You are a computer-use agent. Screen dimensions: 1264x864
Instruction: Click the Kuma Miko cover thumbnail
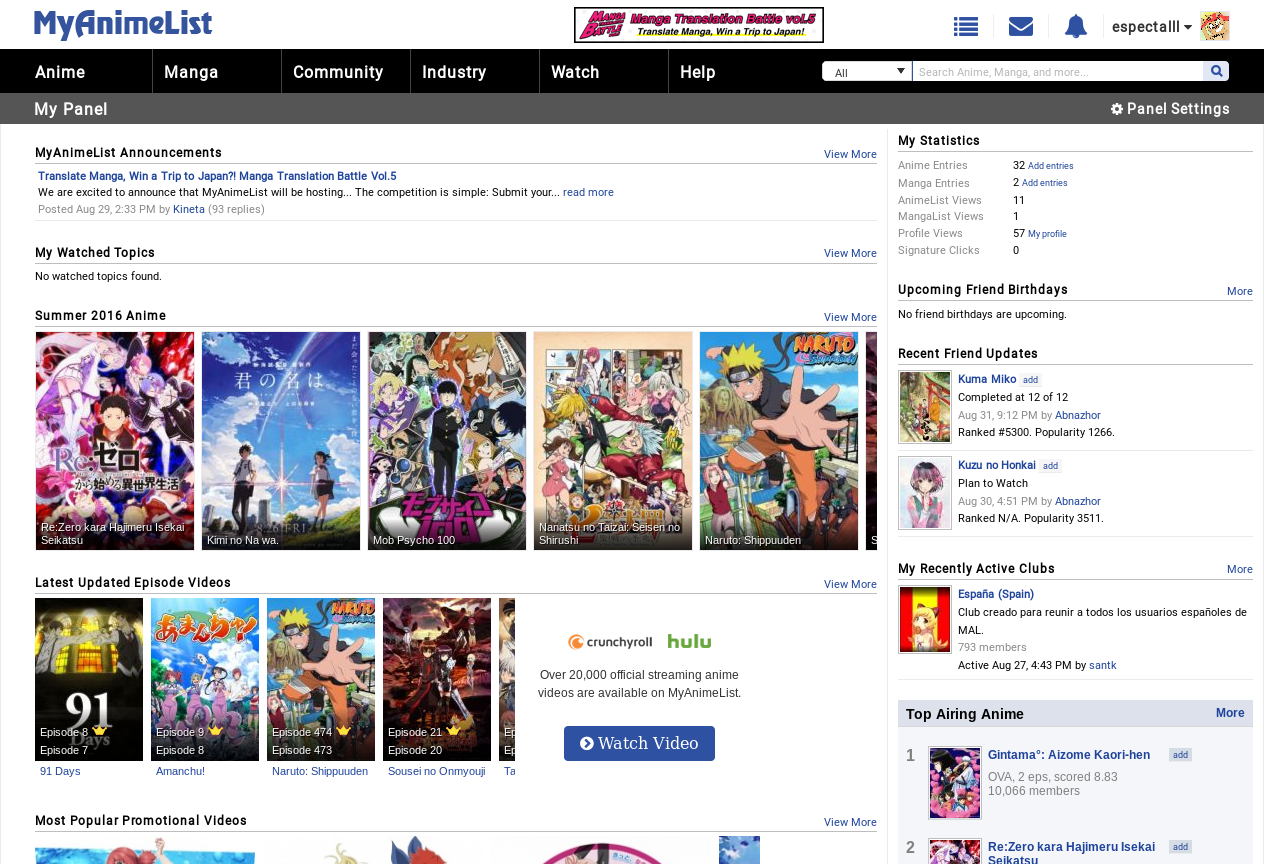tap(925, 407)
